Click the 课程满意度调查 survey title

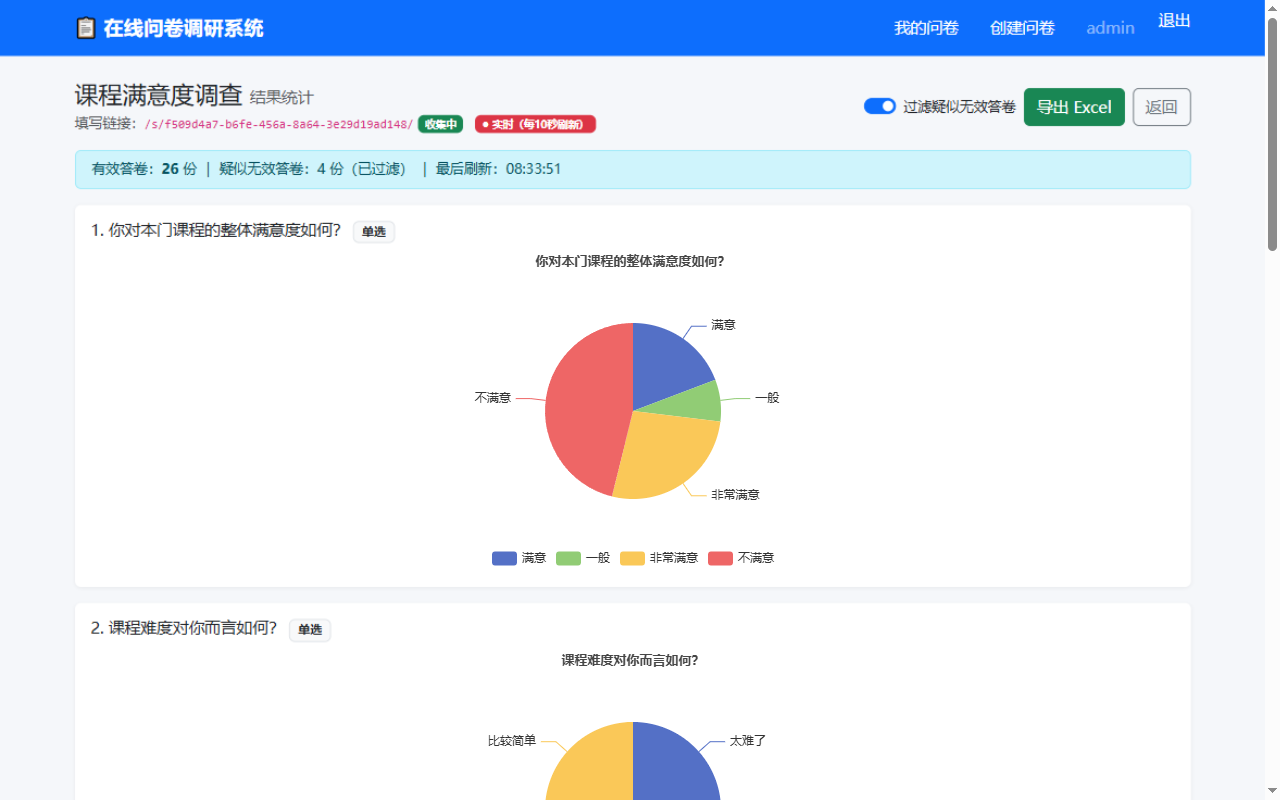pyautogui.click(x=159, y=95)
